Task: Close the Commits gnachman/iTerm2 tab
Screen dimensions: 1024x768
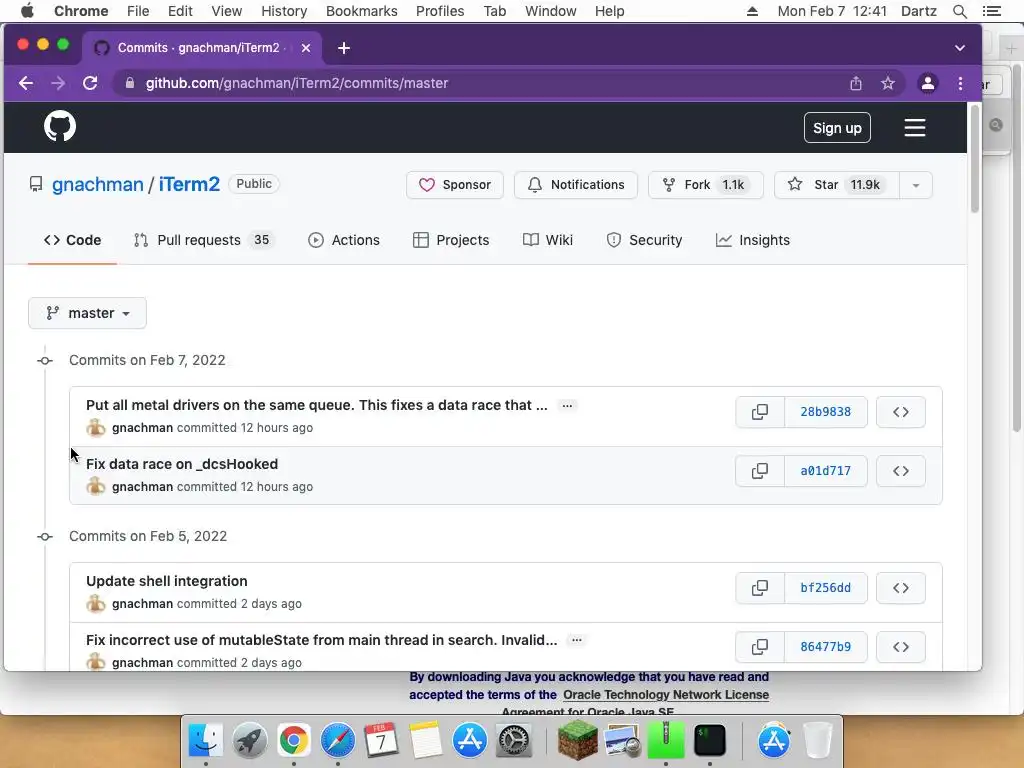Action: click(306, 48)
